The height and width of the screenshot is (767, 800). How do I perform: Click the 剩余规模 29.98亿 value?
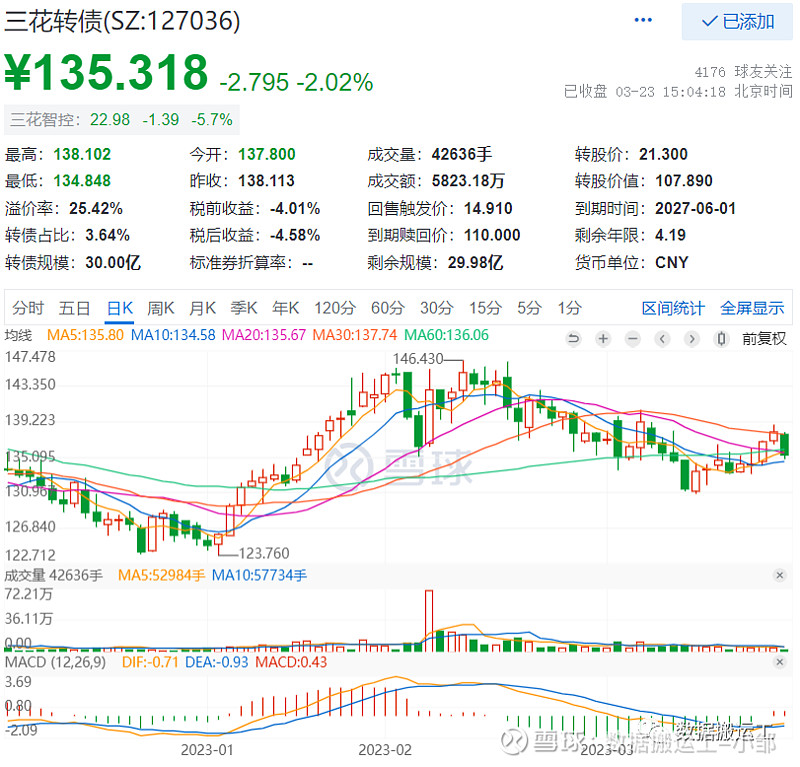[x=476, y=262]
